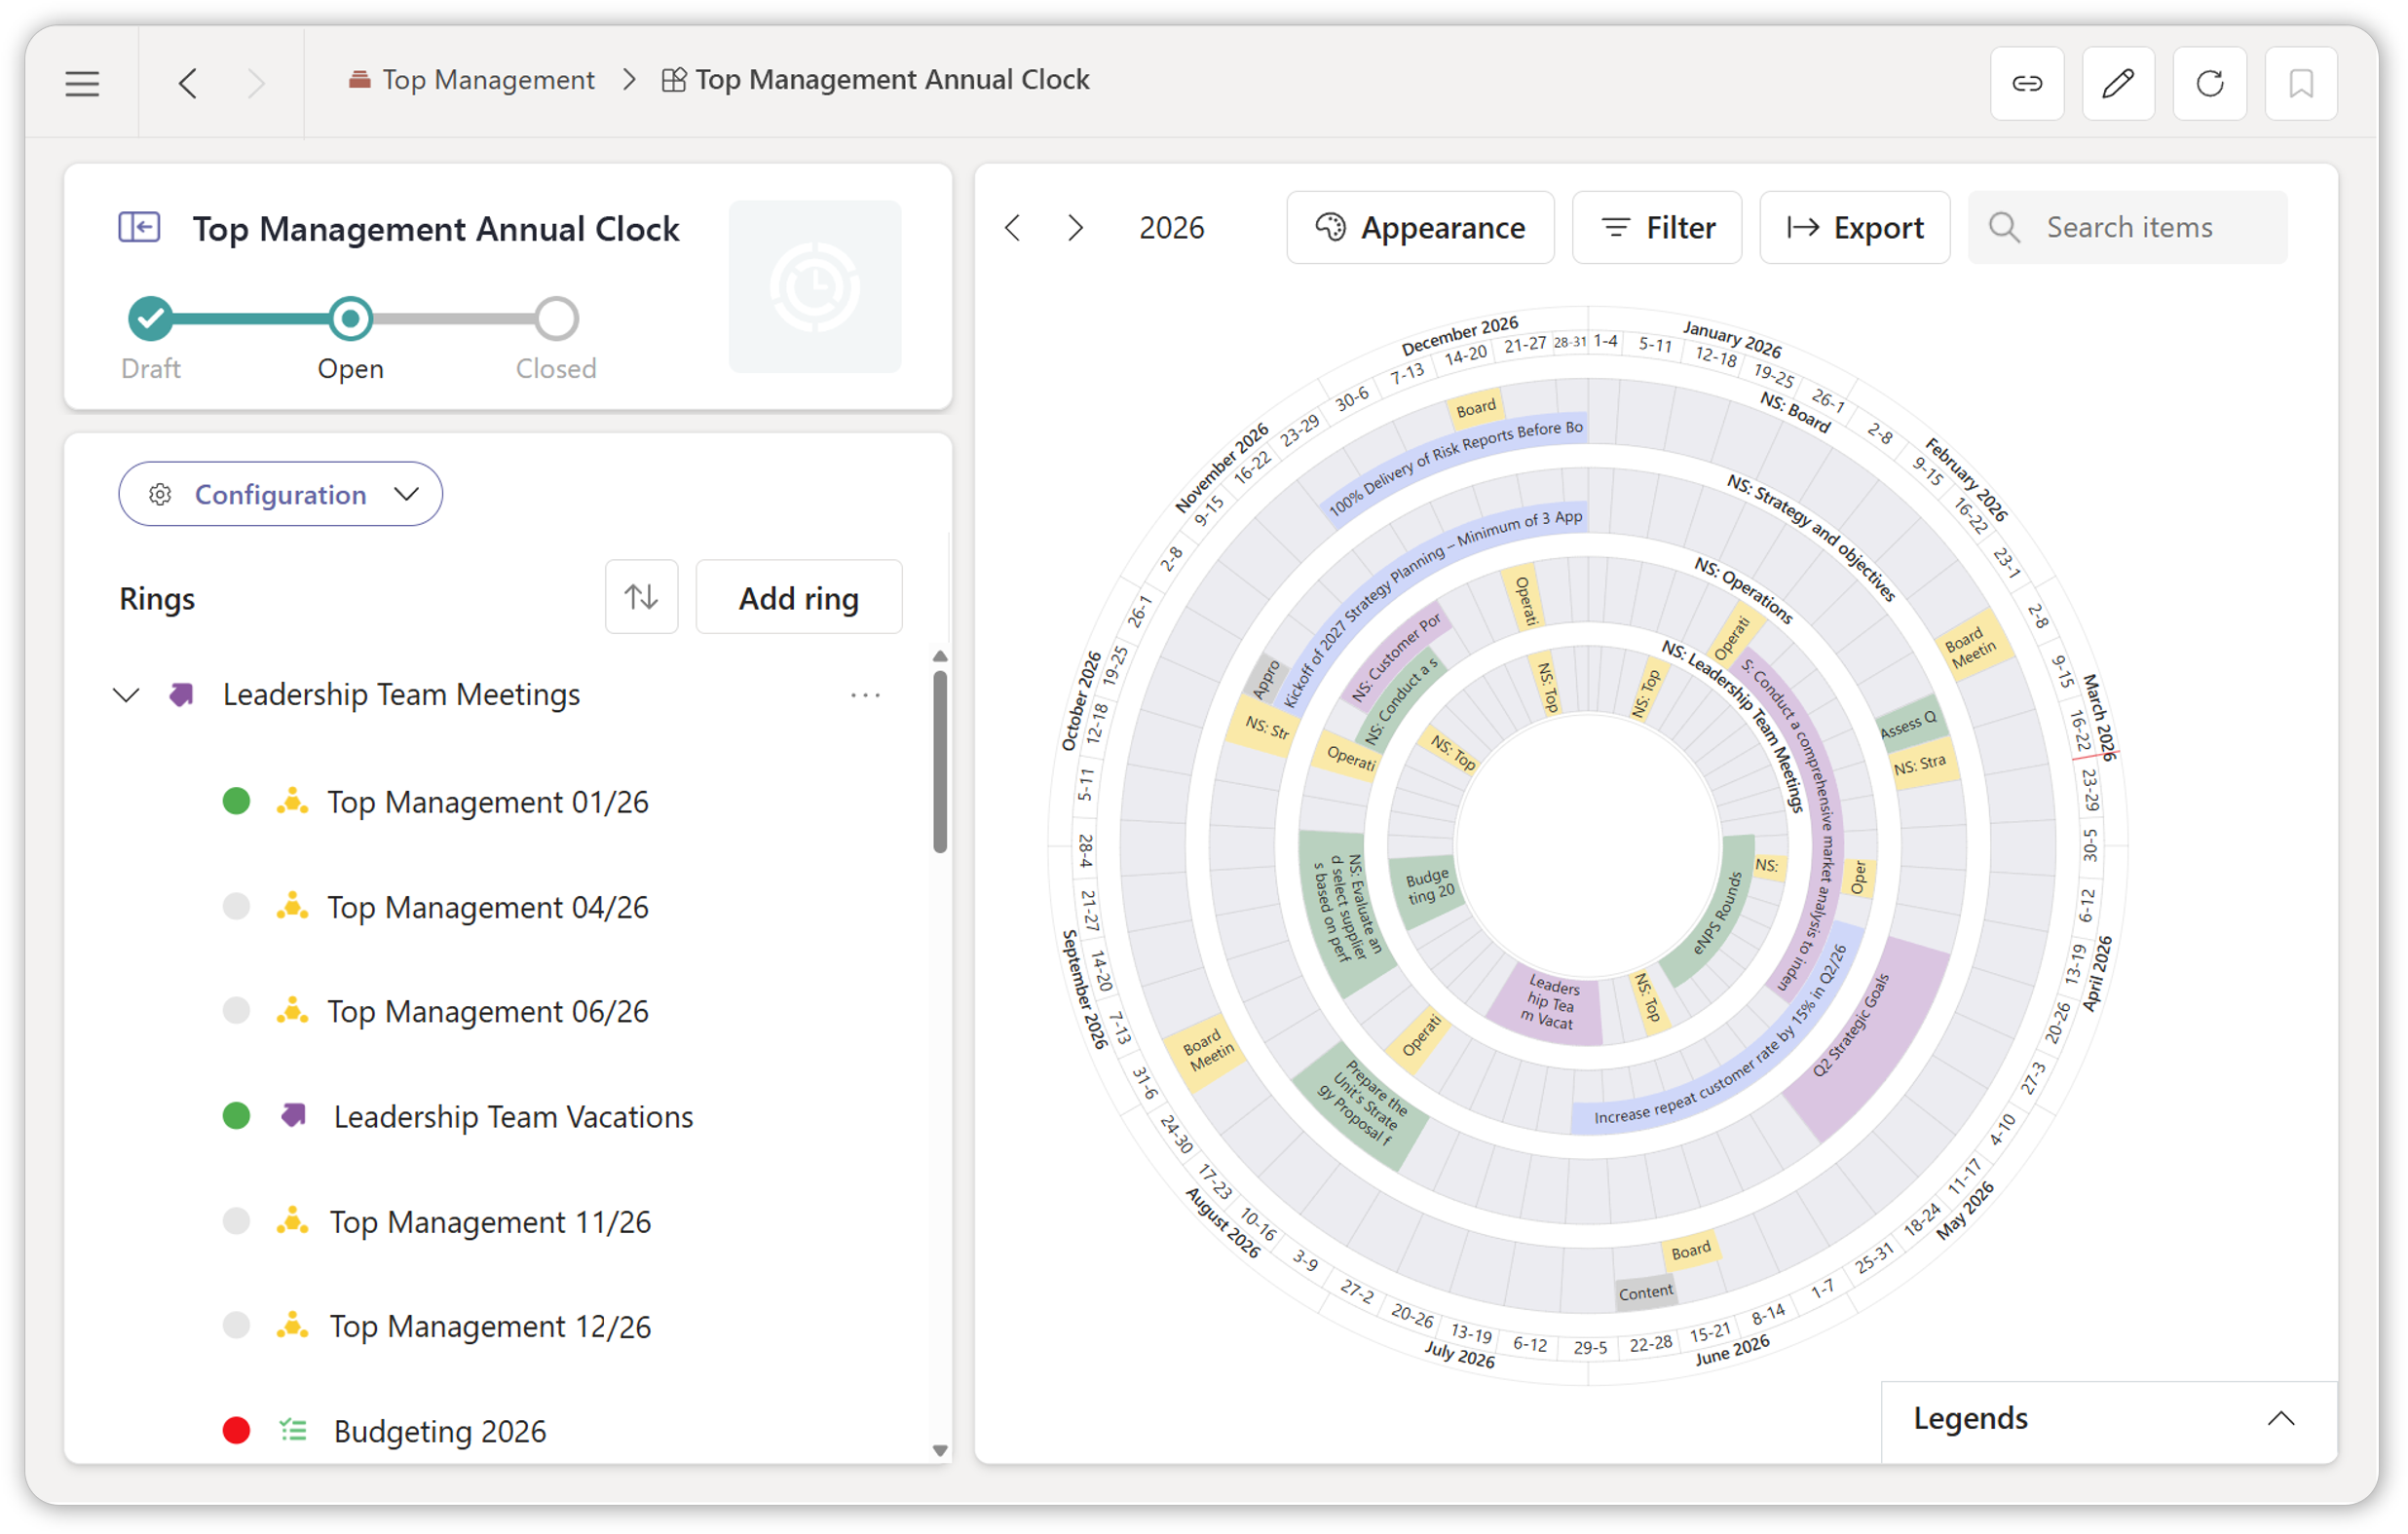This screenshot has height=1534, width=2408.
Task: Collapse Leadership Team Meetings ring group
Action: pyautogui.click(x=126, y=695)
